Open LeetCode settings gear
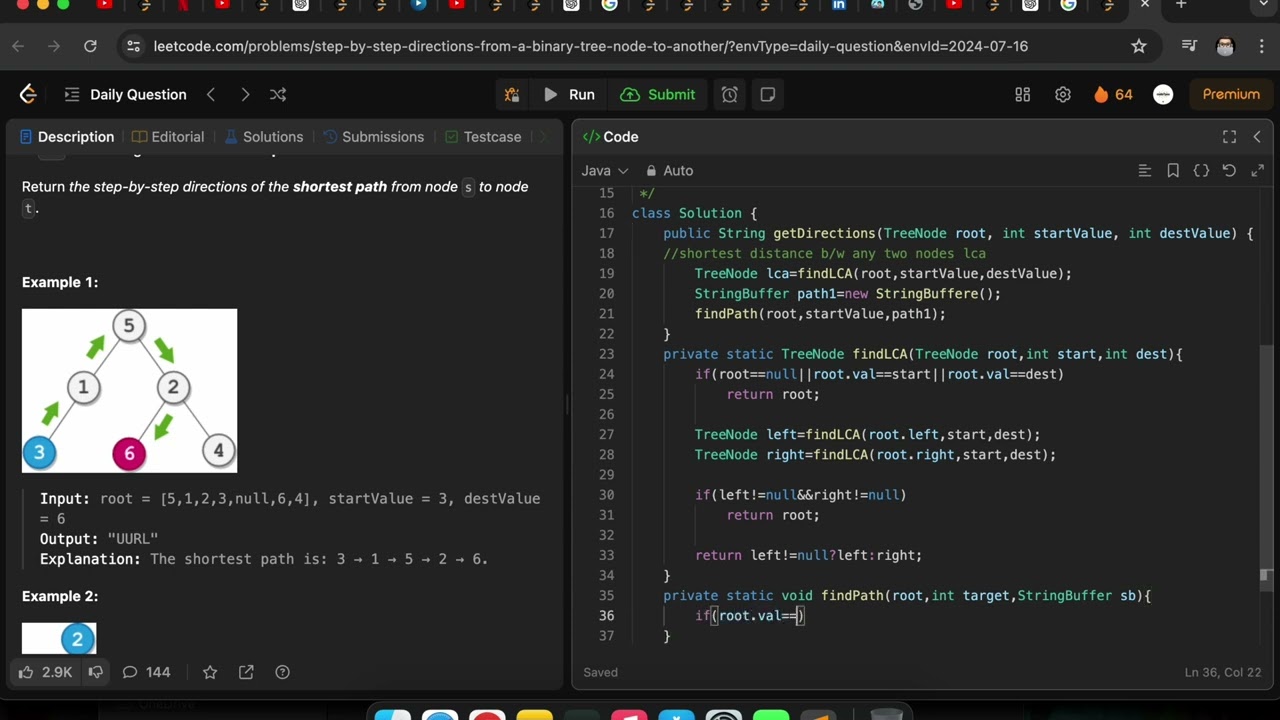The height and width of the screenshot is (720, 1280). pos(1063,94)
